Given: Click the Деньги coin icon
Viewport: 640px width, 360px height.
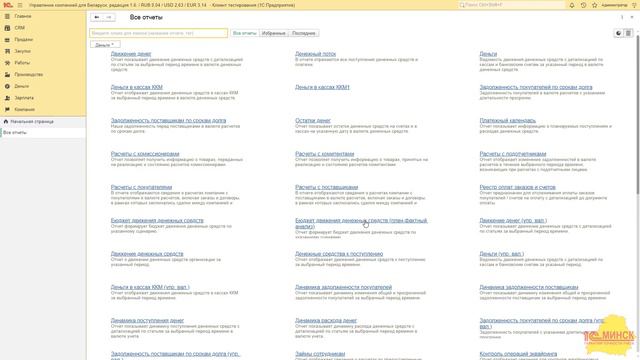Looking at the screenshot, I should (x=7, y=86).
